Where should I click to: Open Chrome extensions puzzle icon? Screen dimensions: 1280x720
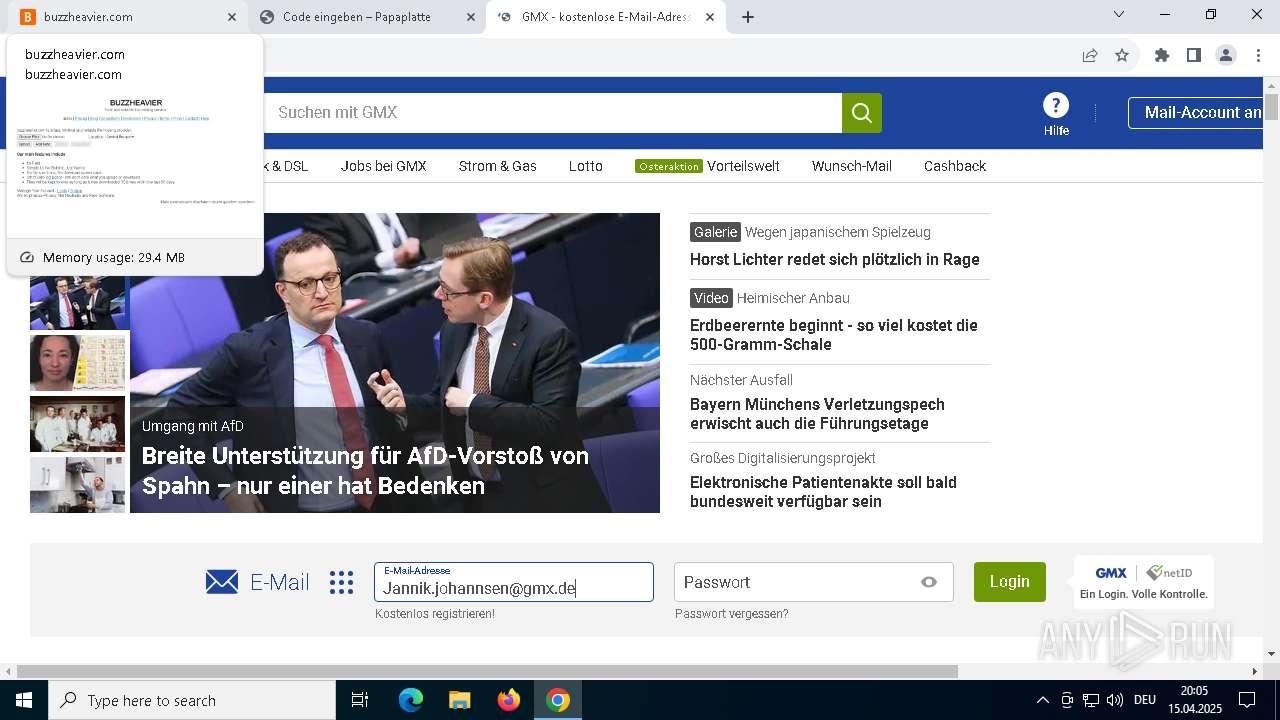coord(1162,56)
